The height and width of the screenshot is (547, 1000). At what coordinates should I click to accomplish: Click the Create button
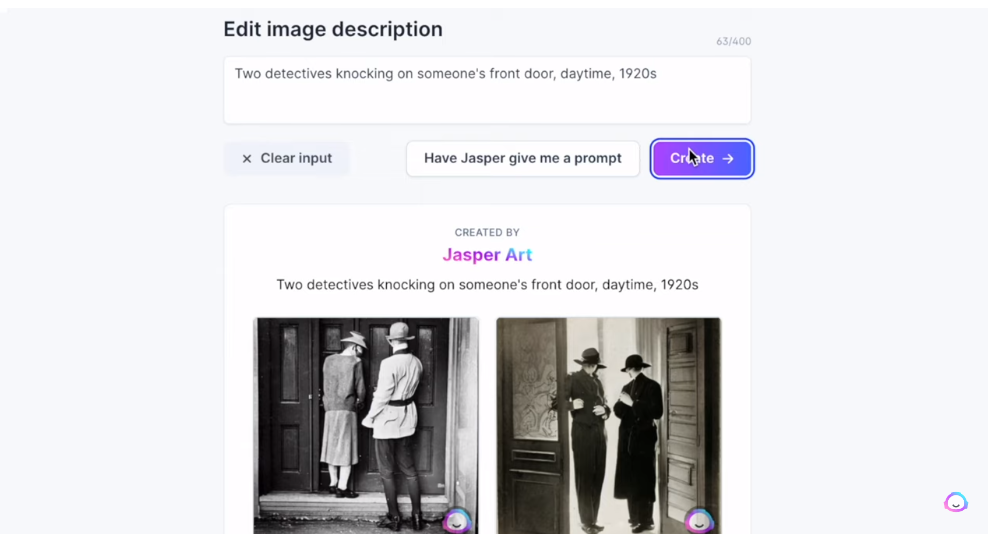pos(702,159)
